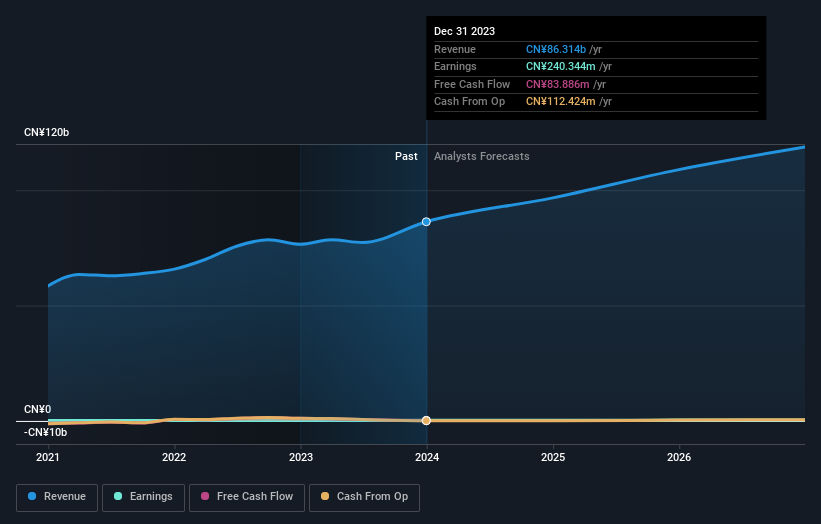The height and width of the screenshot is (524, 821).
Task: Select the cash from op marker at 2024
Action: coord(426,421)
